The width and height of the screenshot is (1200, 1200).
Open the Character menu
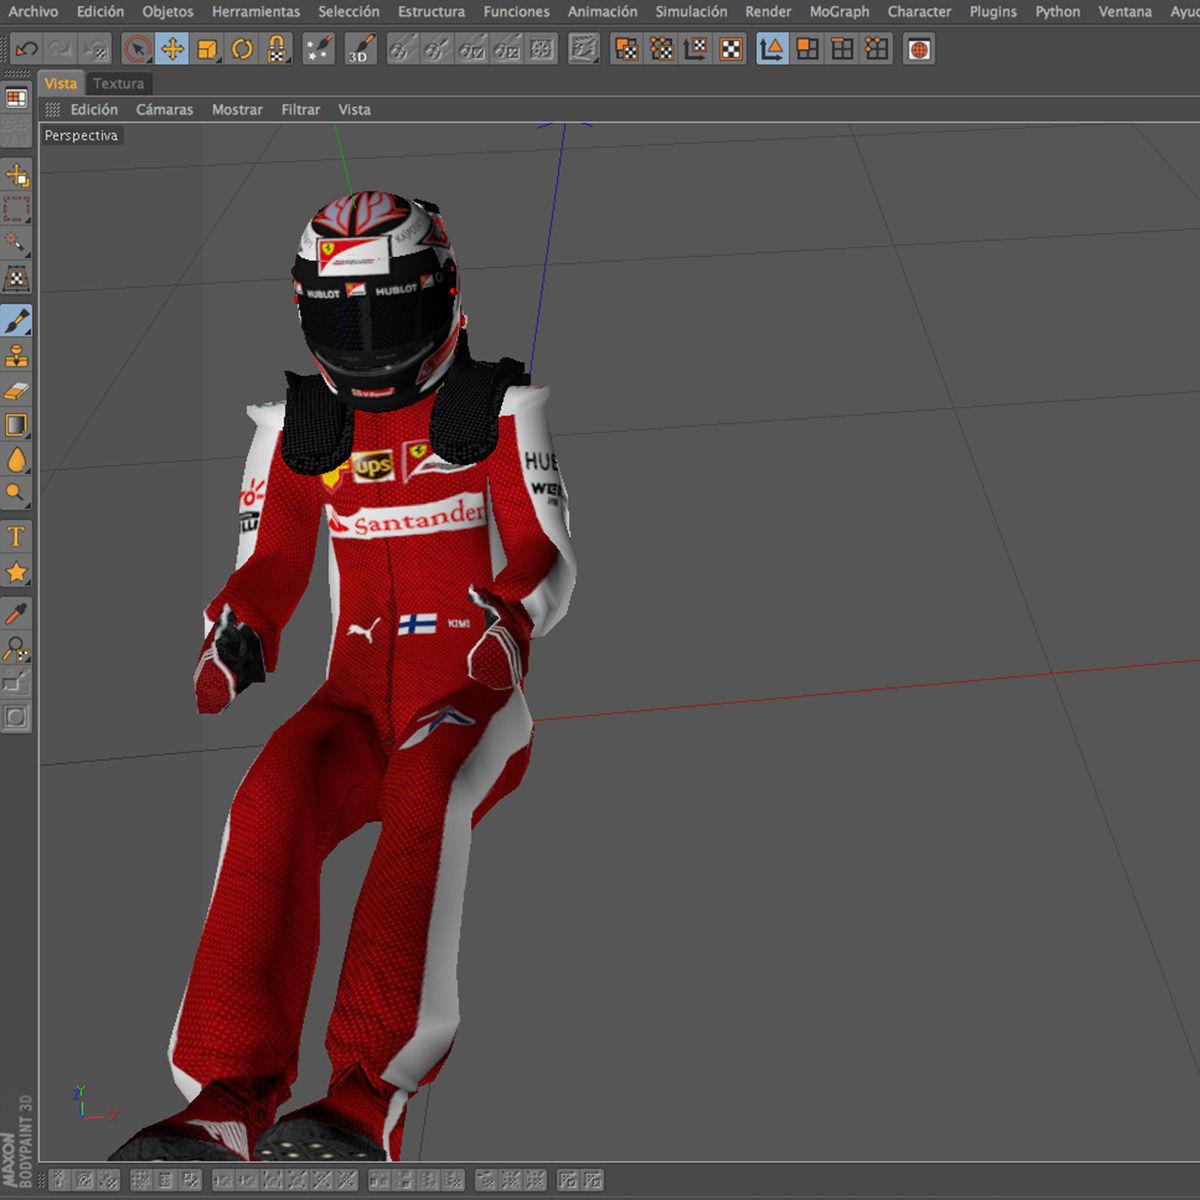coord(919,12)
